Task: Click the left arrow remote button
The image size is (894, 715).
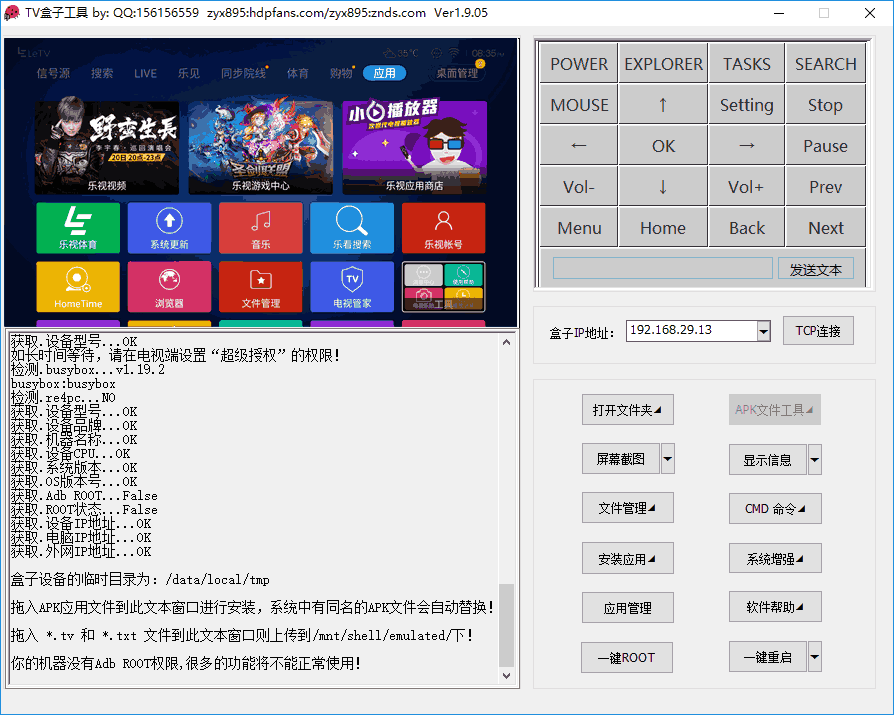Action: [x=579, y=145]
